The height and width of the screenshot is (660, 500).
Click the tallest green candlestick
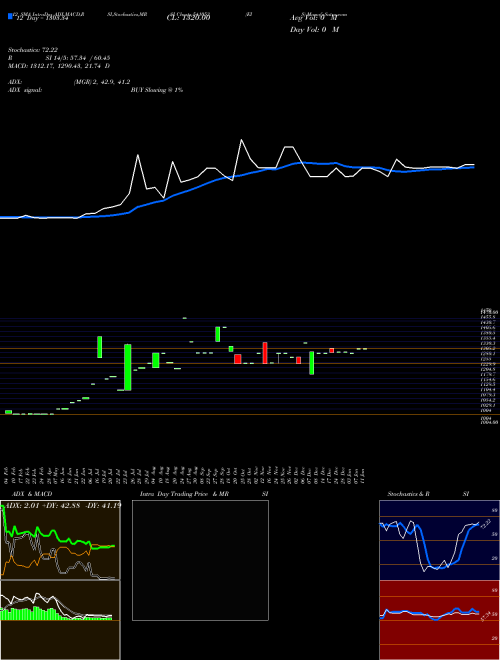128,367
